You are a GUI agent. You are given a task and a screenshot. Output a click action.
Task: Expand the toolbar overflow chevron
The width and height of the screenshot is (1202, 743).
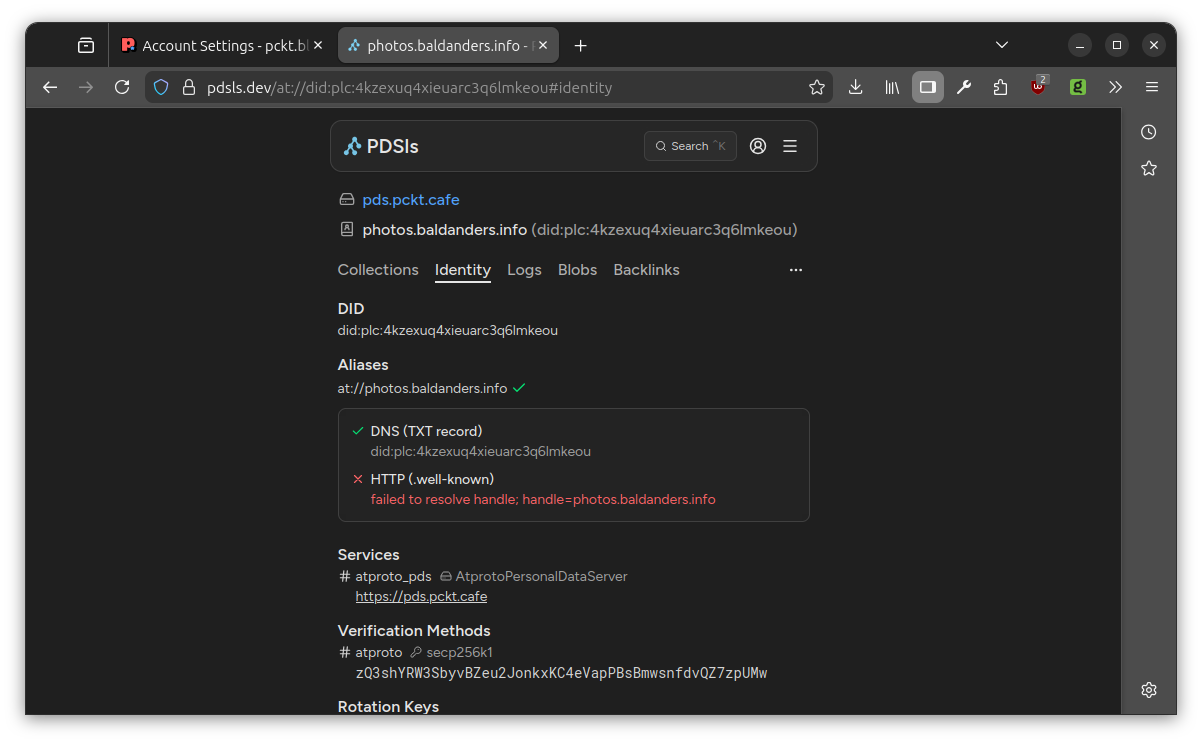(x=1115, y=87)
